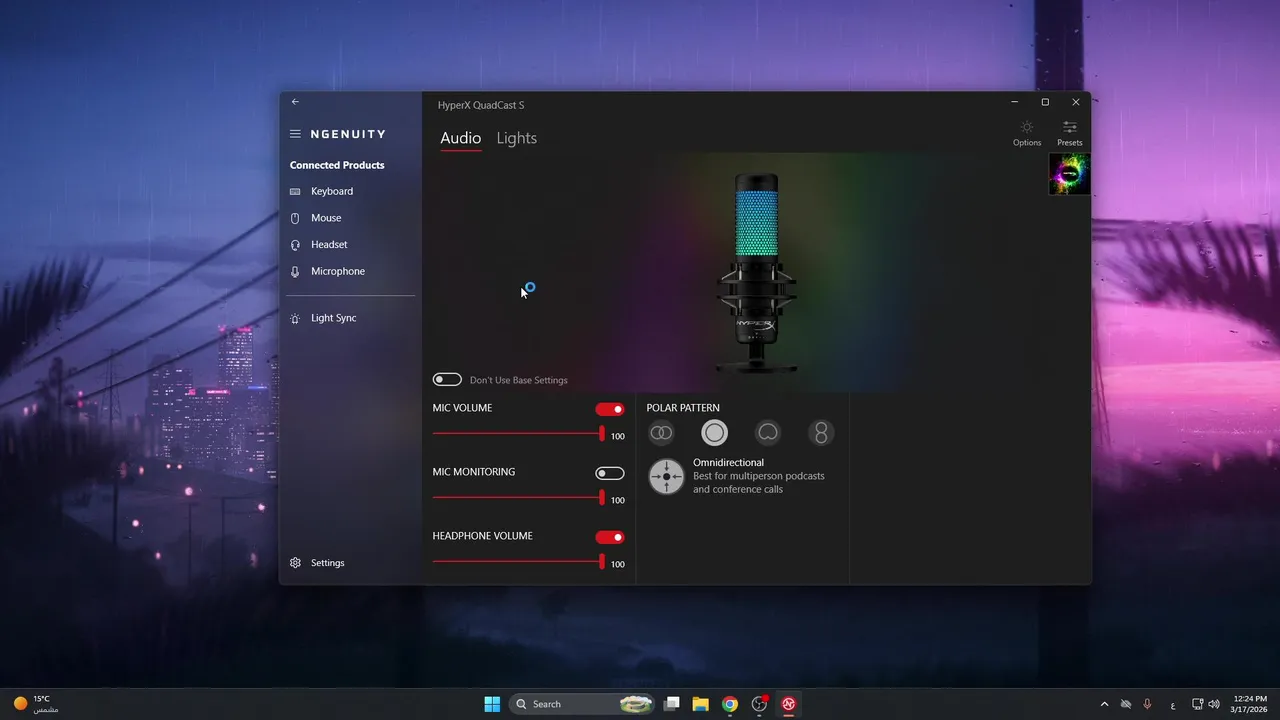Click the back arrow in the title bar

point(295,102)
